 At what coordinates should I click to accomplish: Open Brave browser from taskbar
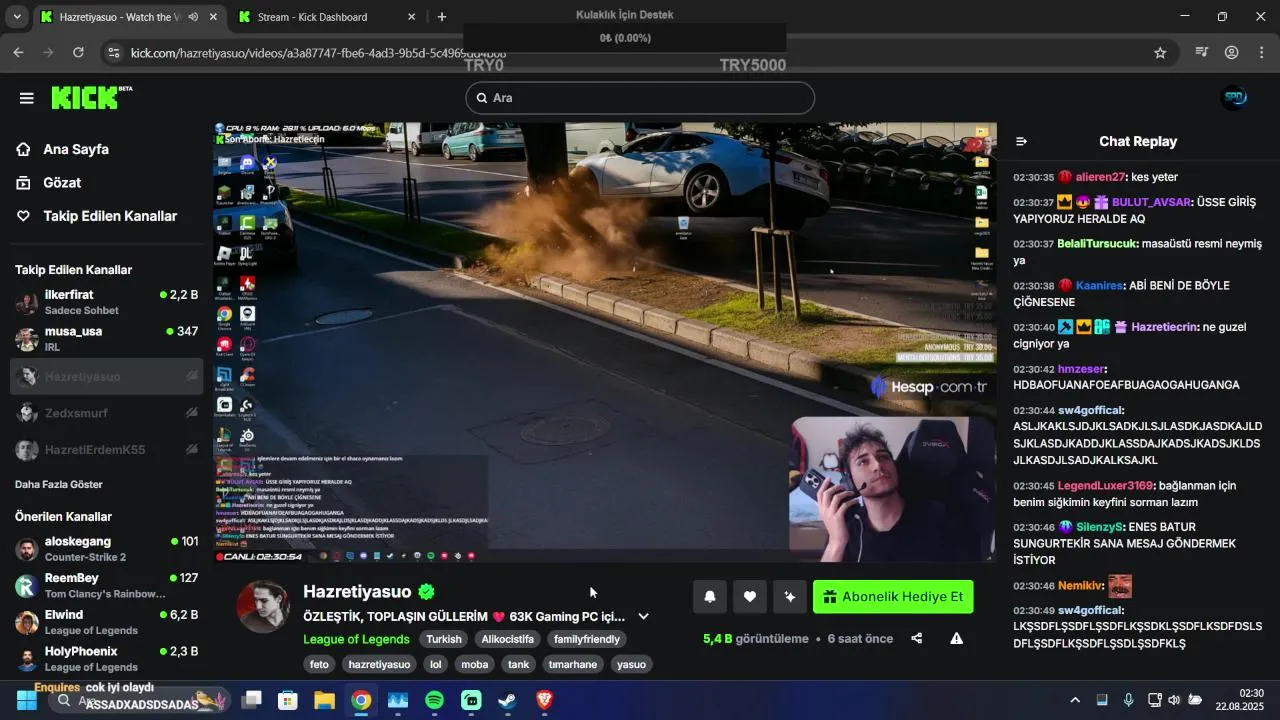(x=544, y=700)
